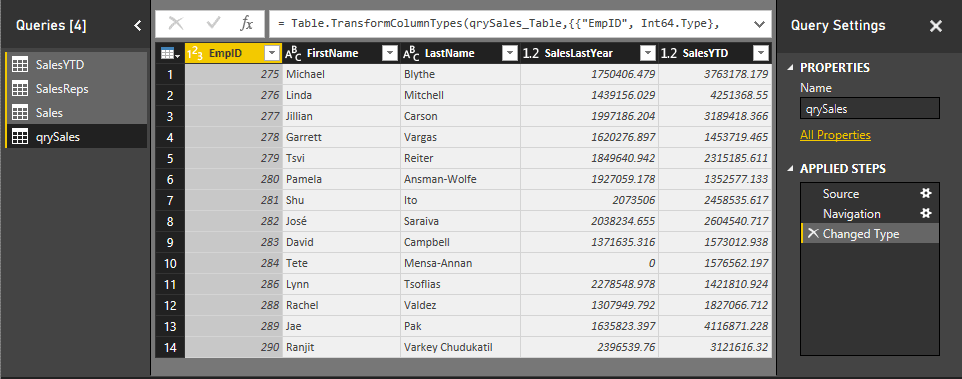Screen dimensions: 962x379
Task: Select the LastName column header
Action: click(x=460, y=54)
